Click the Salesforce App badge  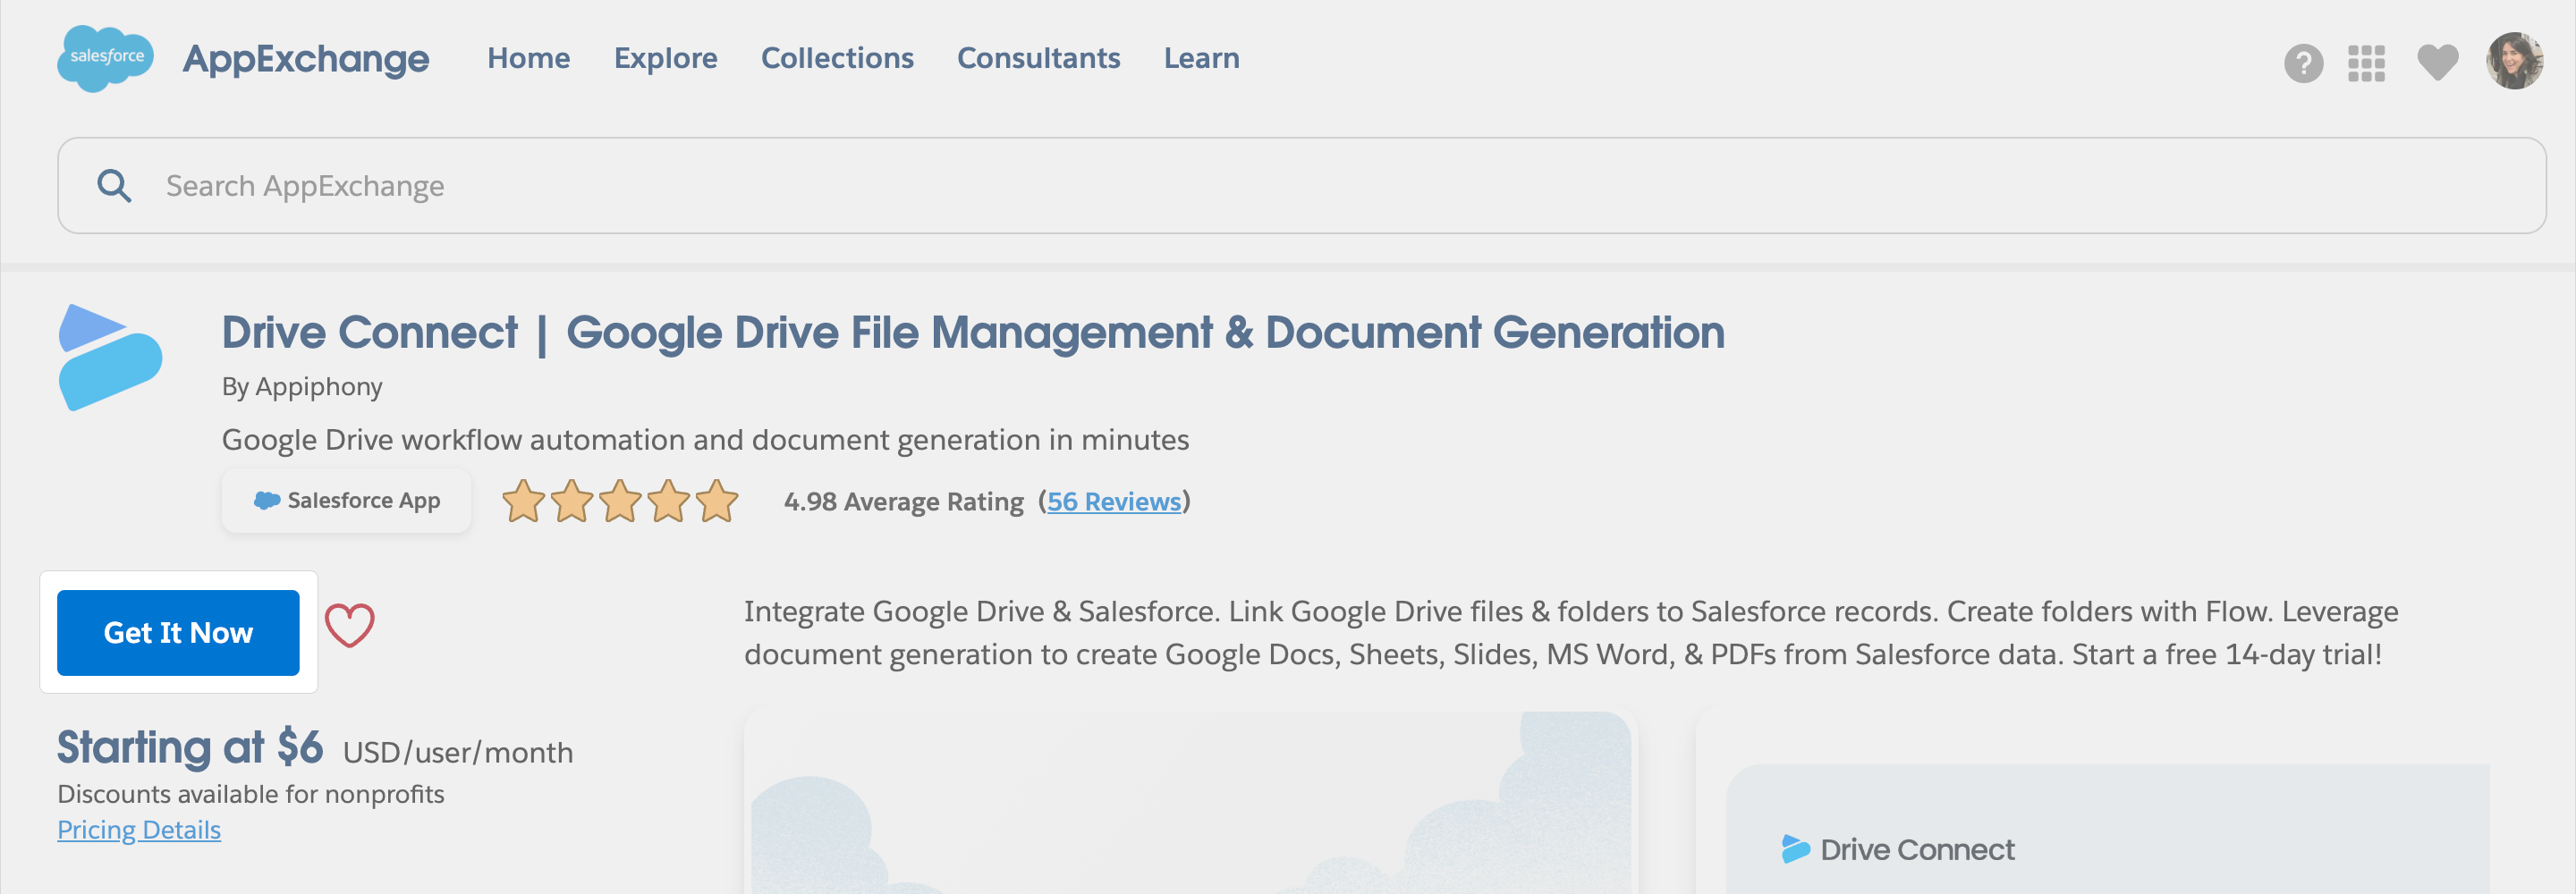tap(346, 500)
